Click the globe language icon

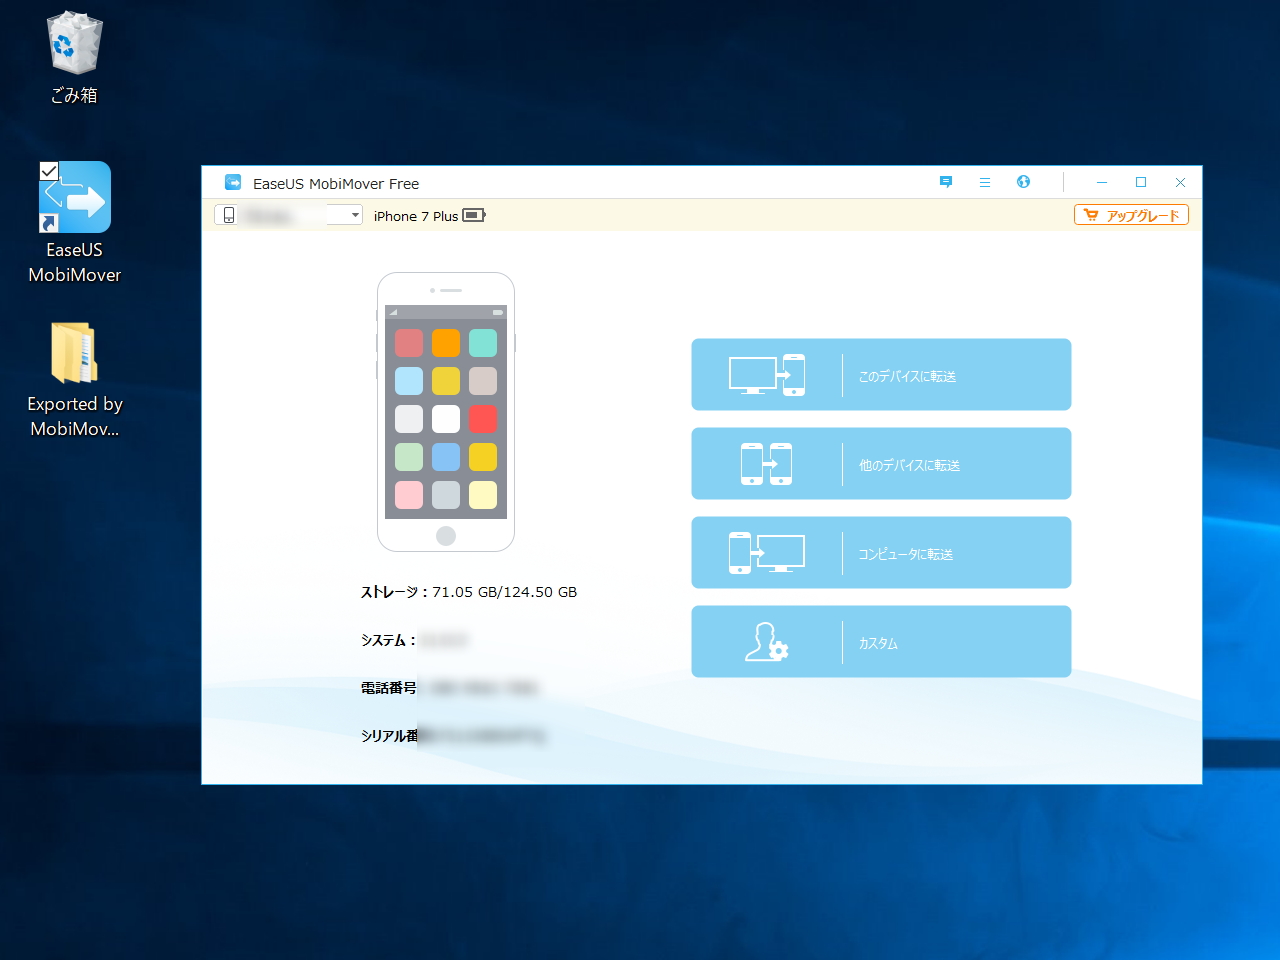point(1023,182)
